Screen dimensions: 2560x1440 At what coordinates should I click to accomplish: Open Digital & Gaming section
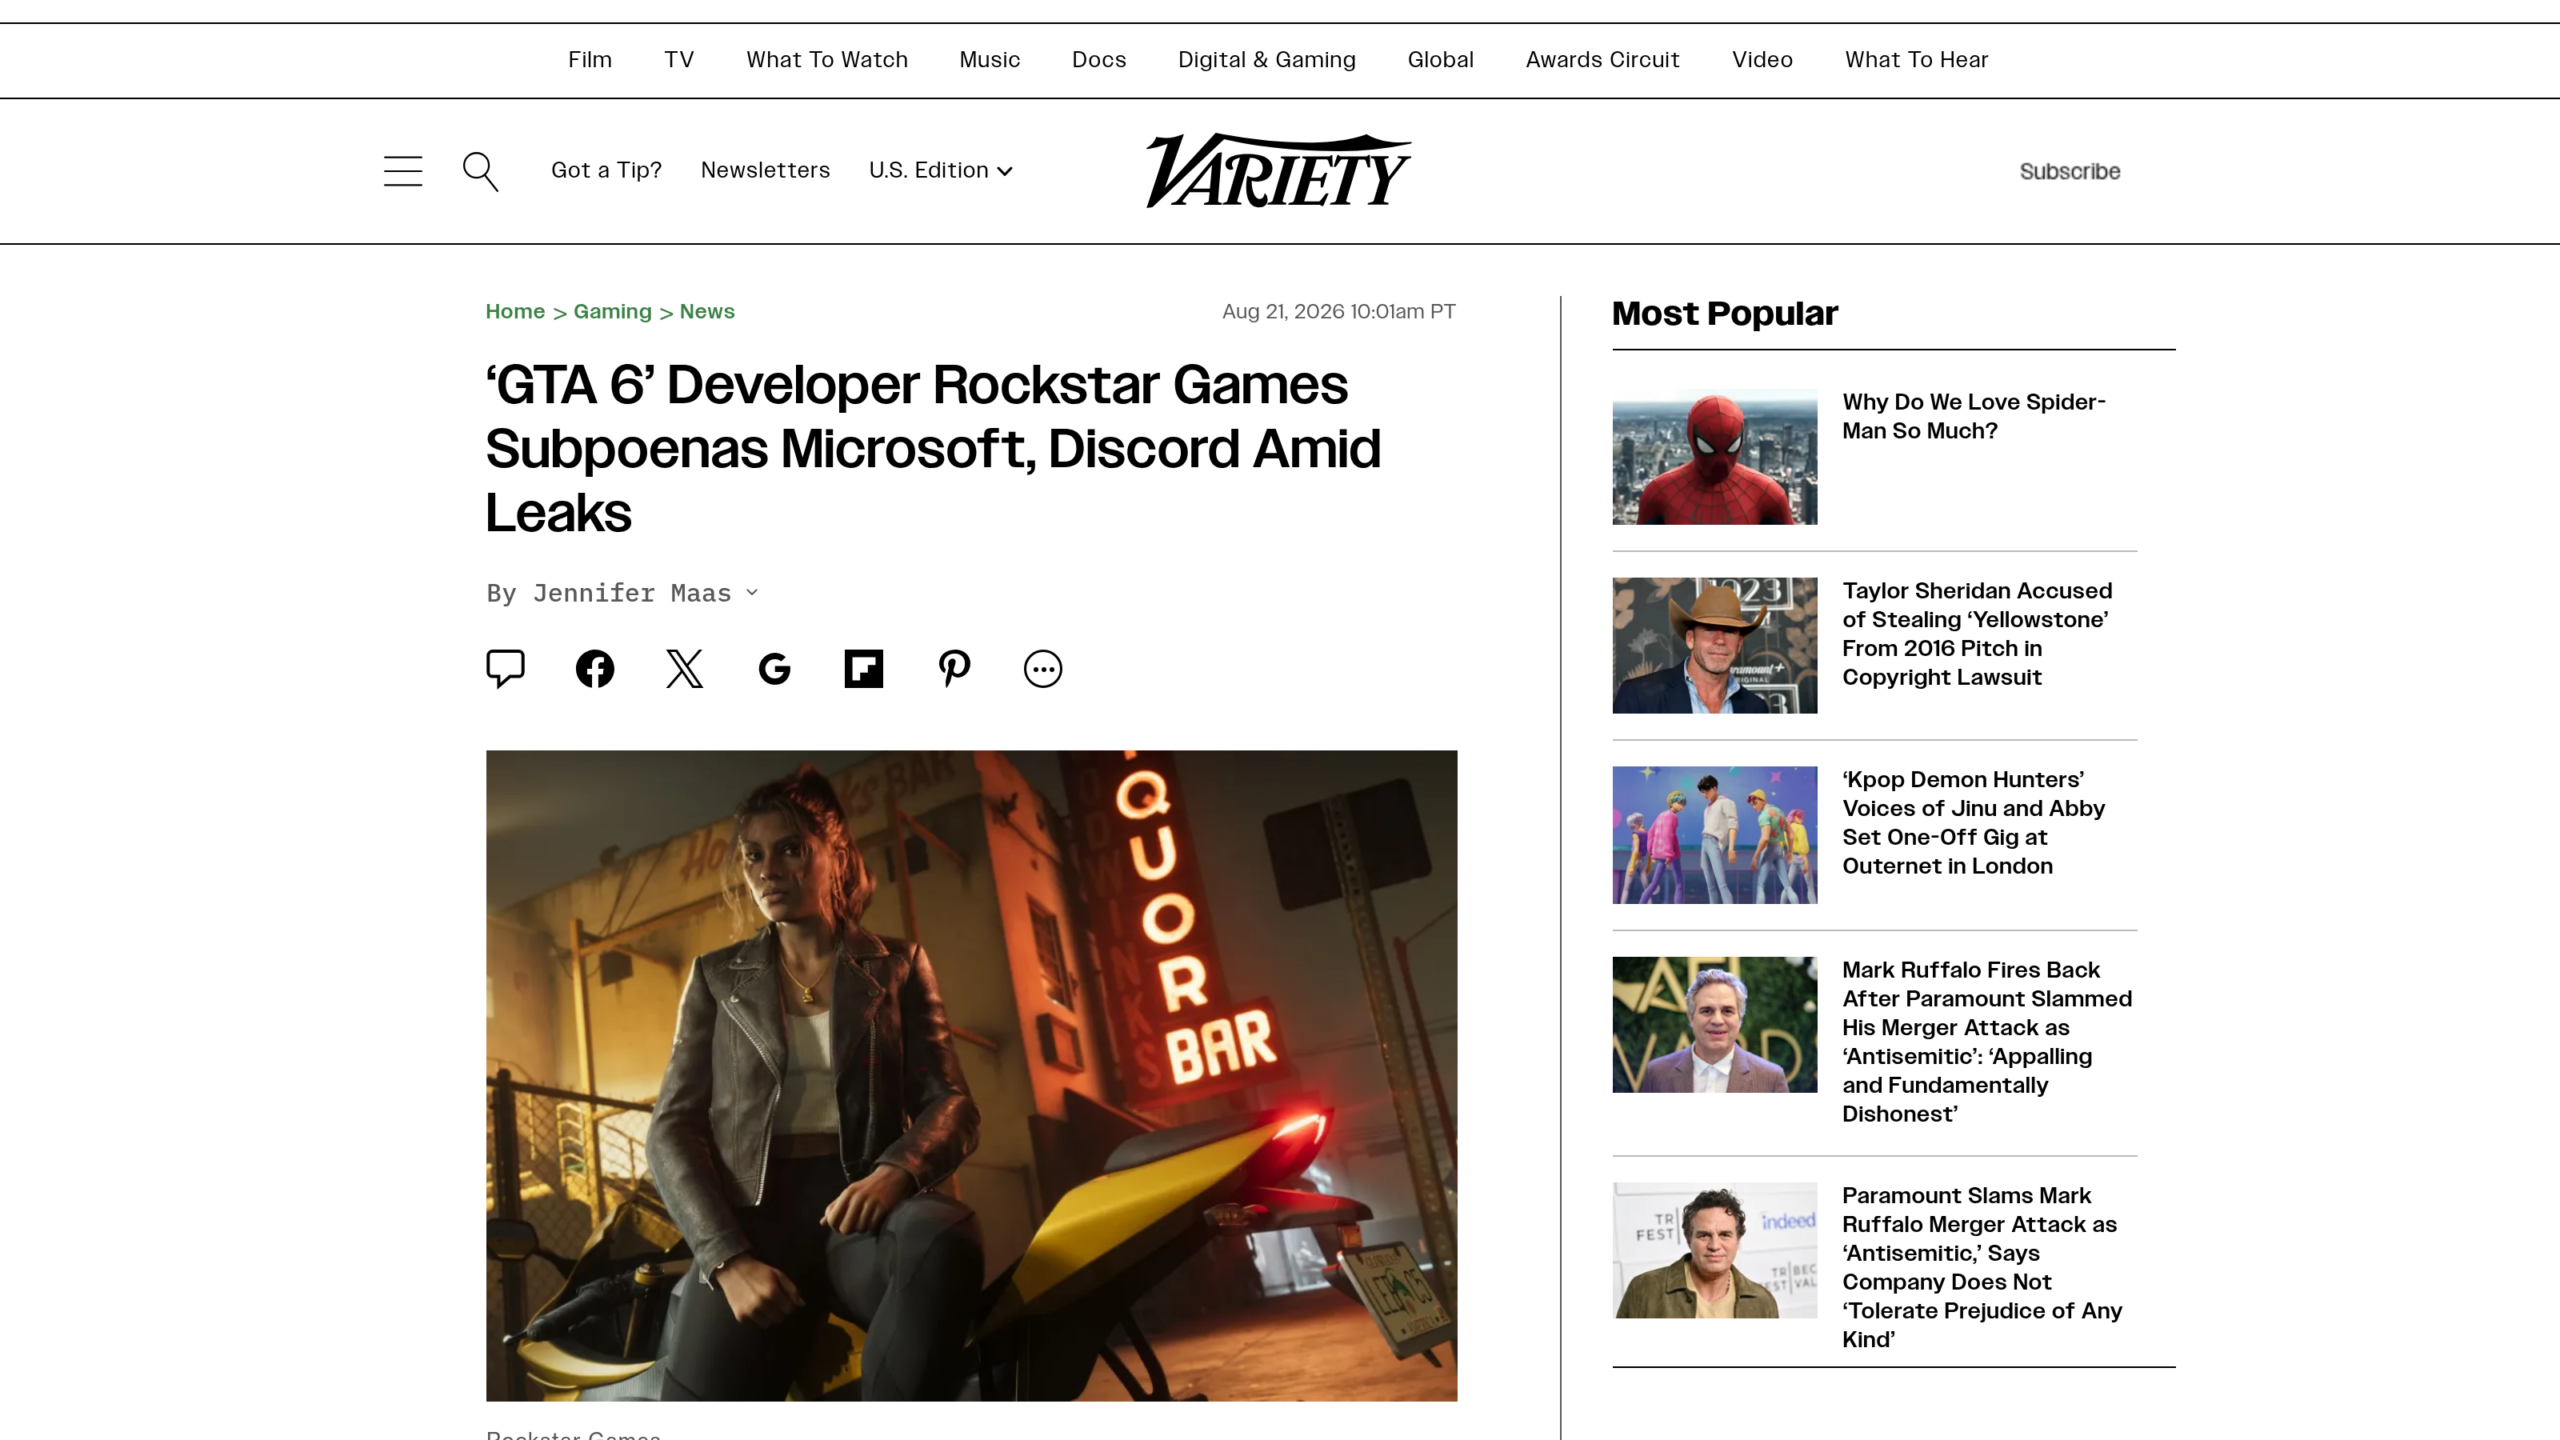(x=1267, y=59)
